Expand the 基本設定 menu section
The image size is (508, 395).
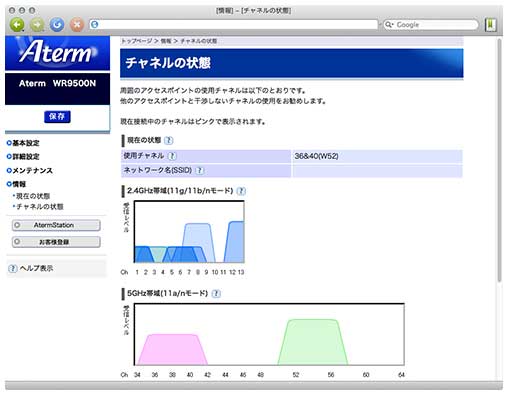(23, 143)
